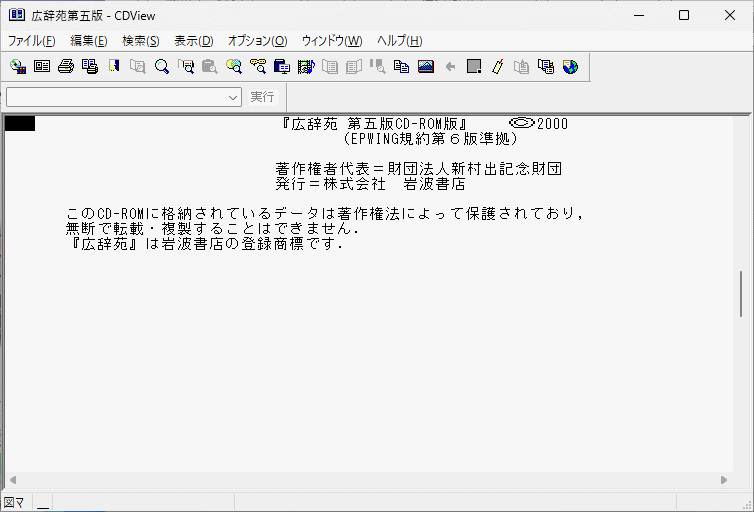Image resolution: width=754 pixels, height=512 pixels.
Task: Click the 『広辞苑 第五版CD-ROM版』 title line
Action: pos(374,124)
